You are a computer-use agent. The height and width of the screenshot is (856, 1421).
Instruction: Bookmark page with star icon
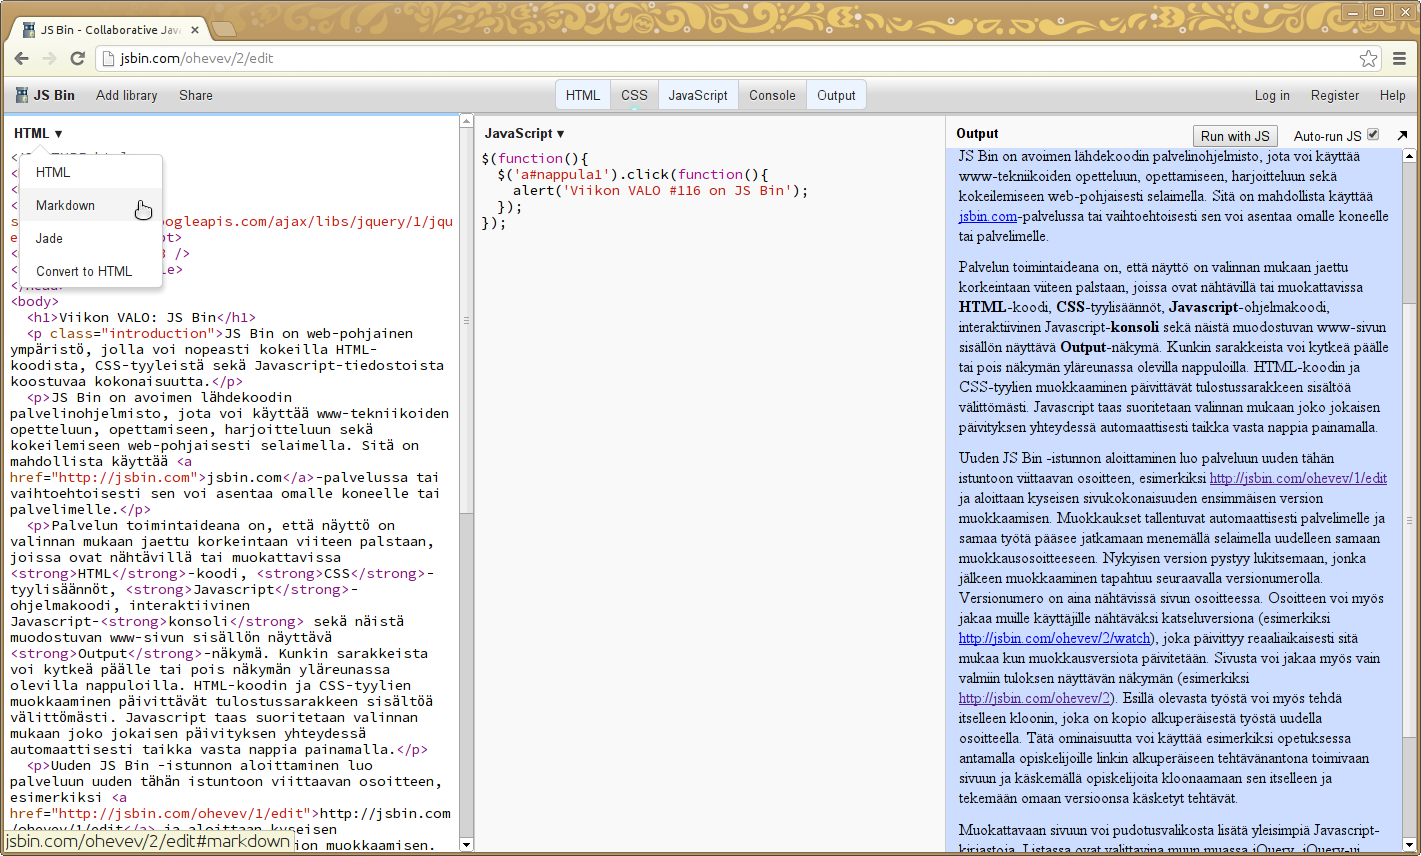tap(1369, 59)
